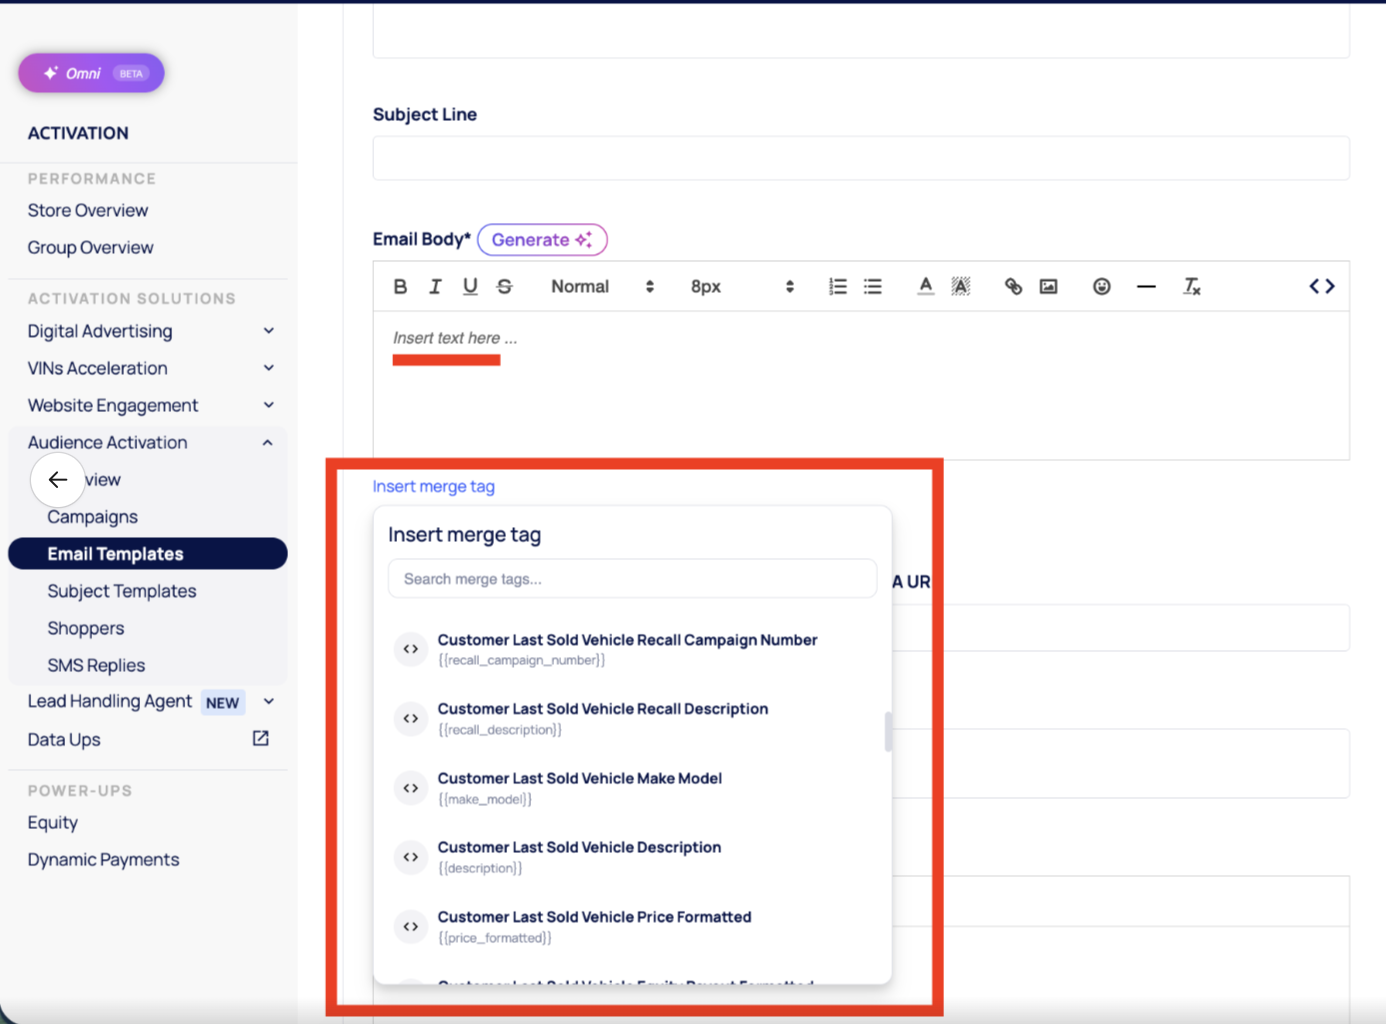1386x1024 pixels.
Task: Toggle bold formatting in the email editor
Action: pos(400,287)
